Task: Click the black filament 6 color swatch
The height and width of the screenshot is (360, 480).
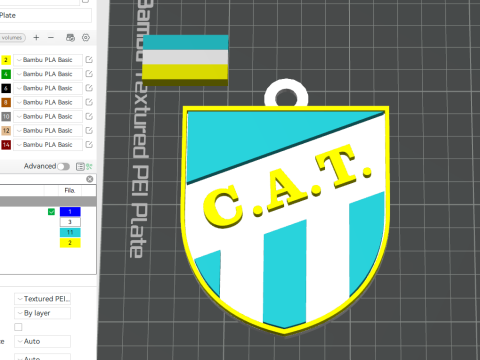Action: [6, 88]
